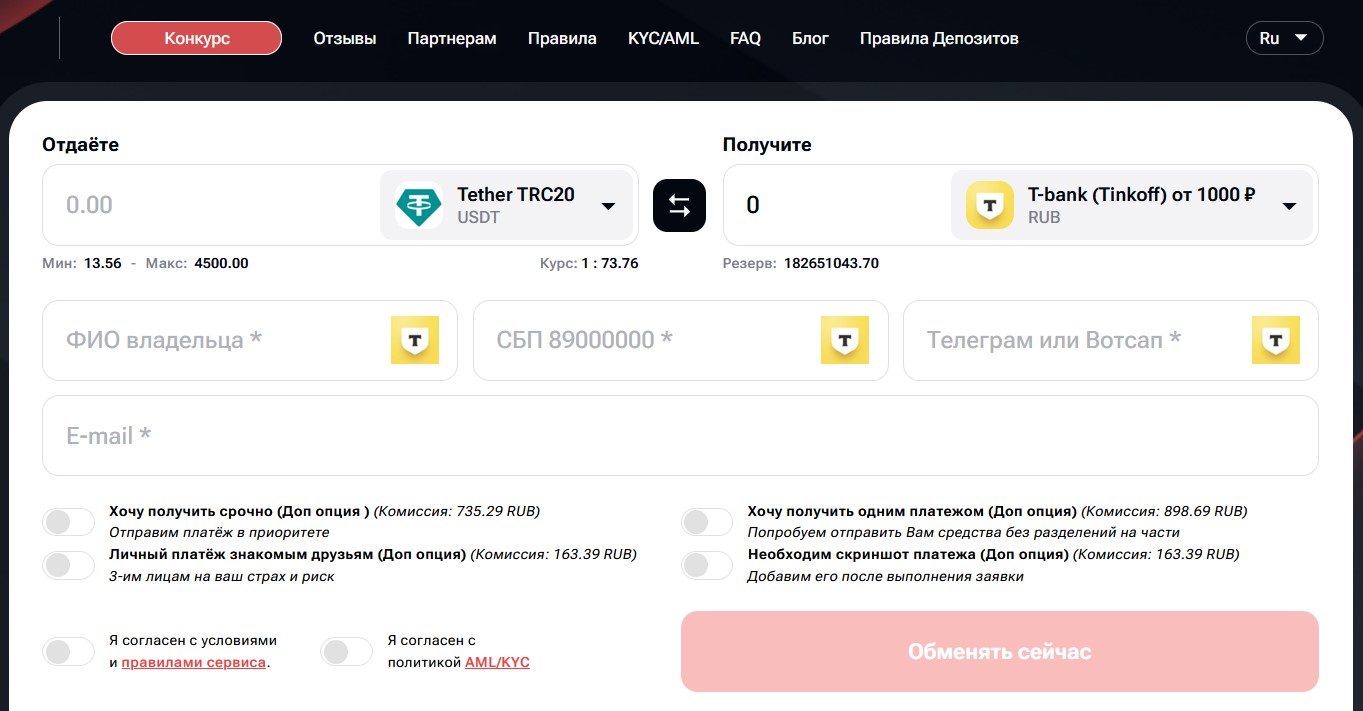Click the ФИО владельца input field
1363x711 pixels.
click(x=250, y=340)
